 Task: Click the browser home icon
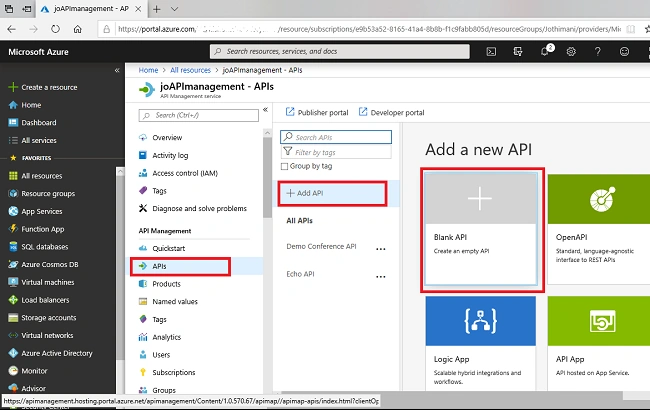[x=78, y=29]
